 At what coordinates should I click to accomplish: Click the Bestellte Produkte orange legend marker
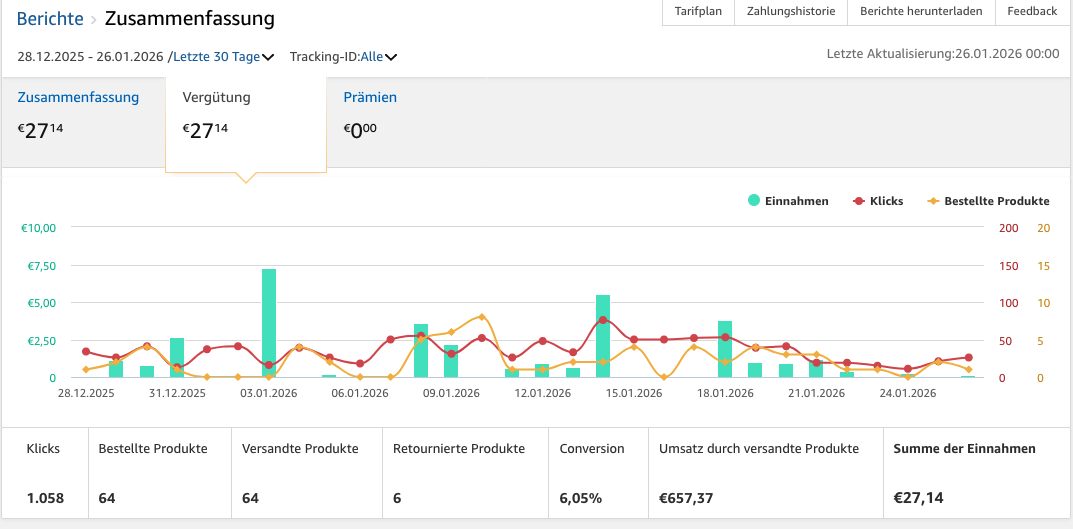[x=933, y=201]
